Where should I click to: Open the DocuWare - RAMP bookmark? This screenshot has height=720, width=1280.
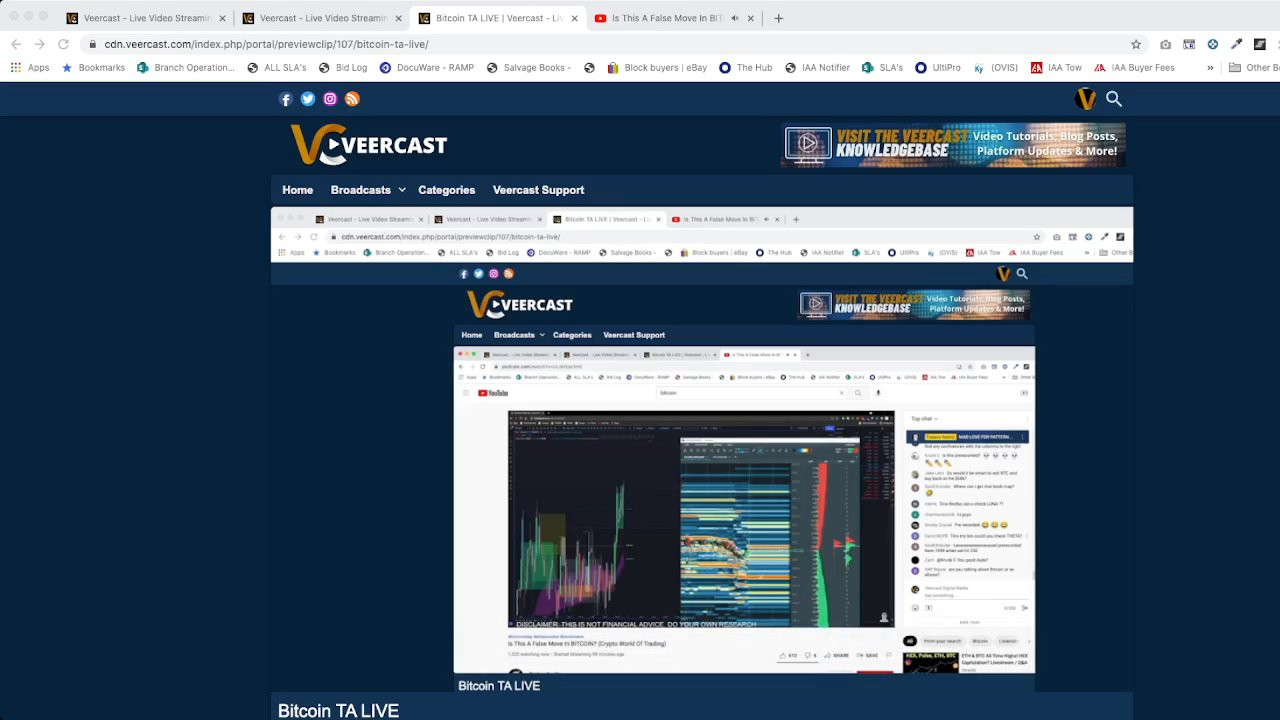point(426,68)
